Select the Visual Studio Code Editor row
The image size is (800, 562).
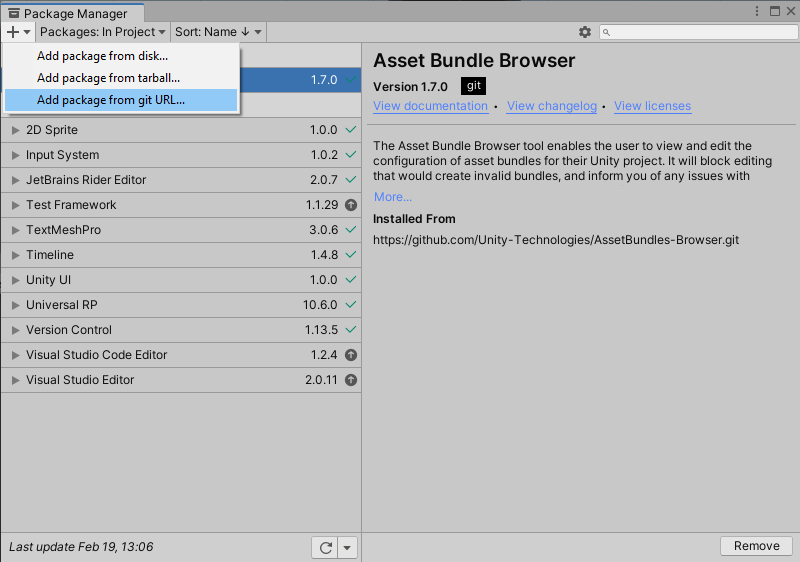pos(181,355)
